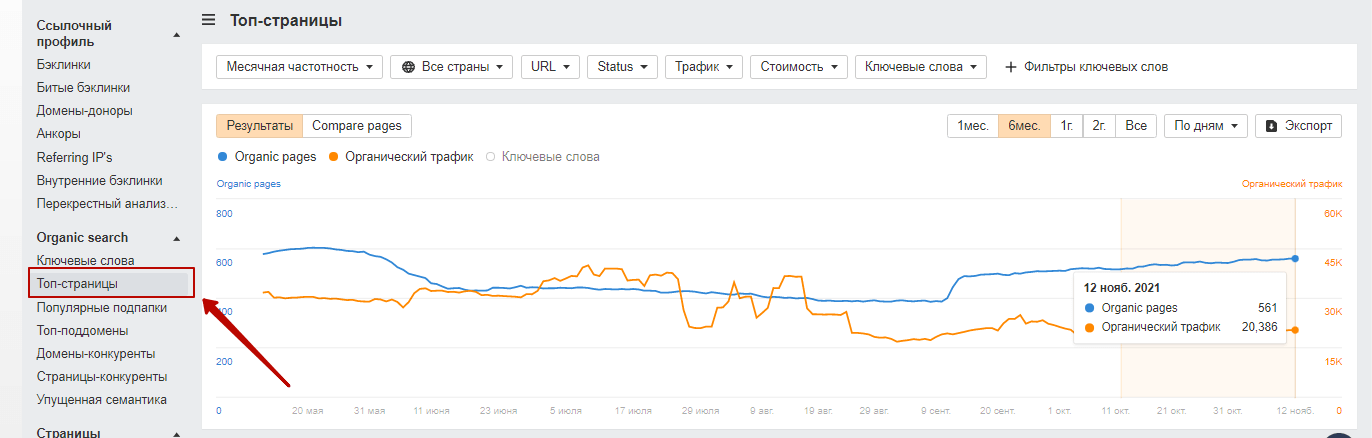Open Анкоры in the sidebar
1372x438 pixels.
tap(59, 134)
